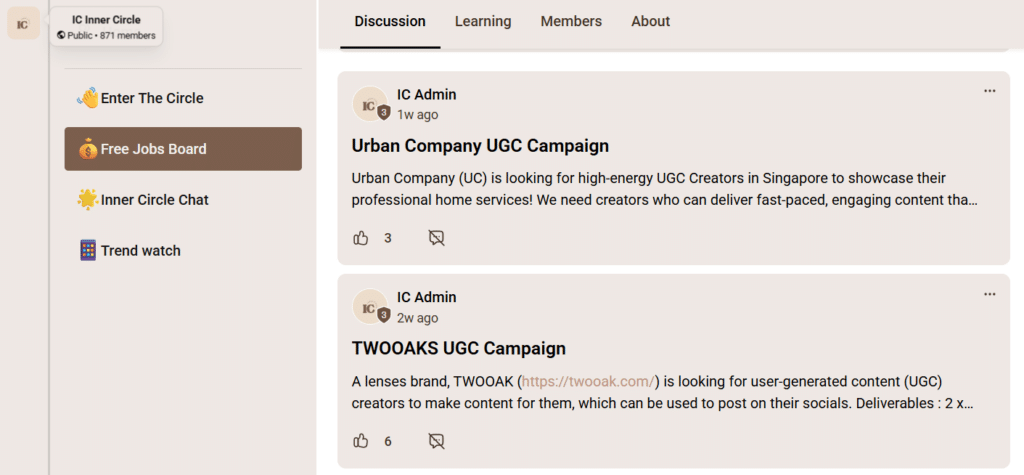Like the Urban Company UGC Campaign post

(x=361, y=238)
